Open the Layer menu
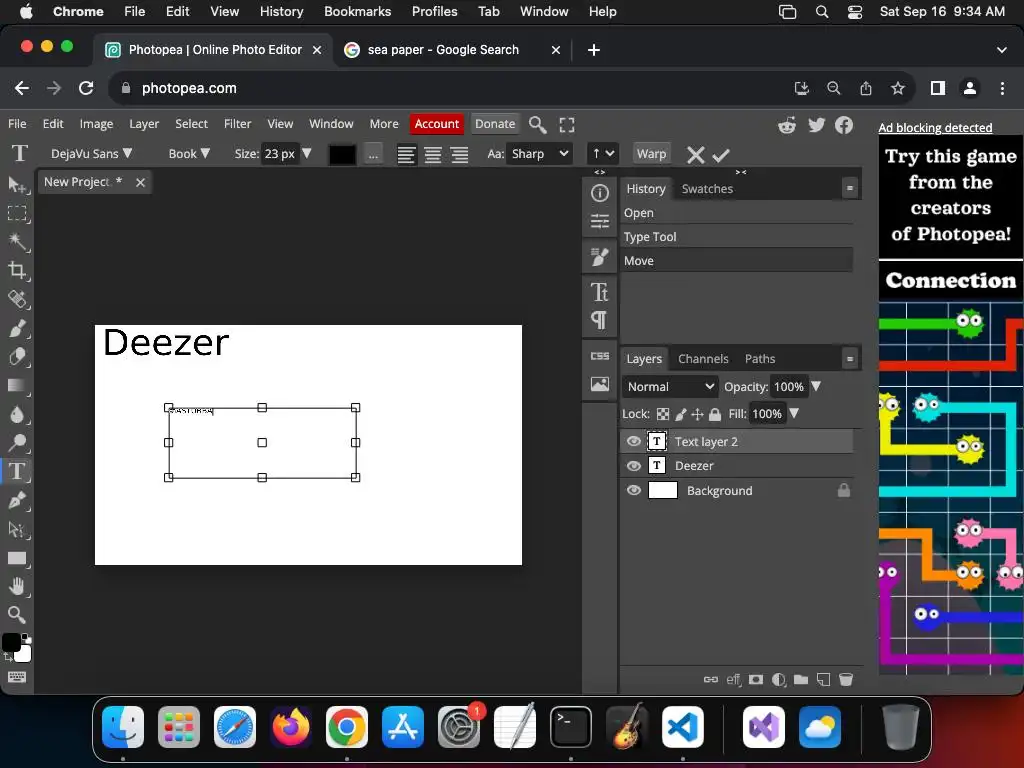The width and height of the screenshot is (1024, 768). pyautogui.click(x=144, y=123)
